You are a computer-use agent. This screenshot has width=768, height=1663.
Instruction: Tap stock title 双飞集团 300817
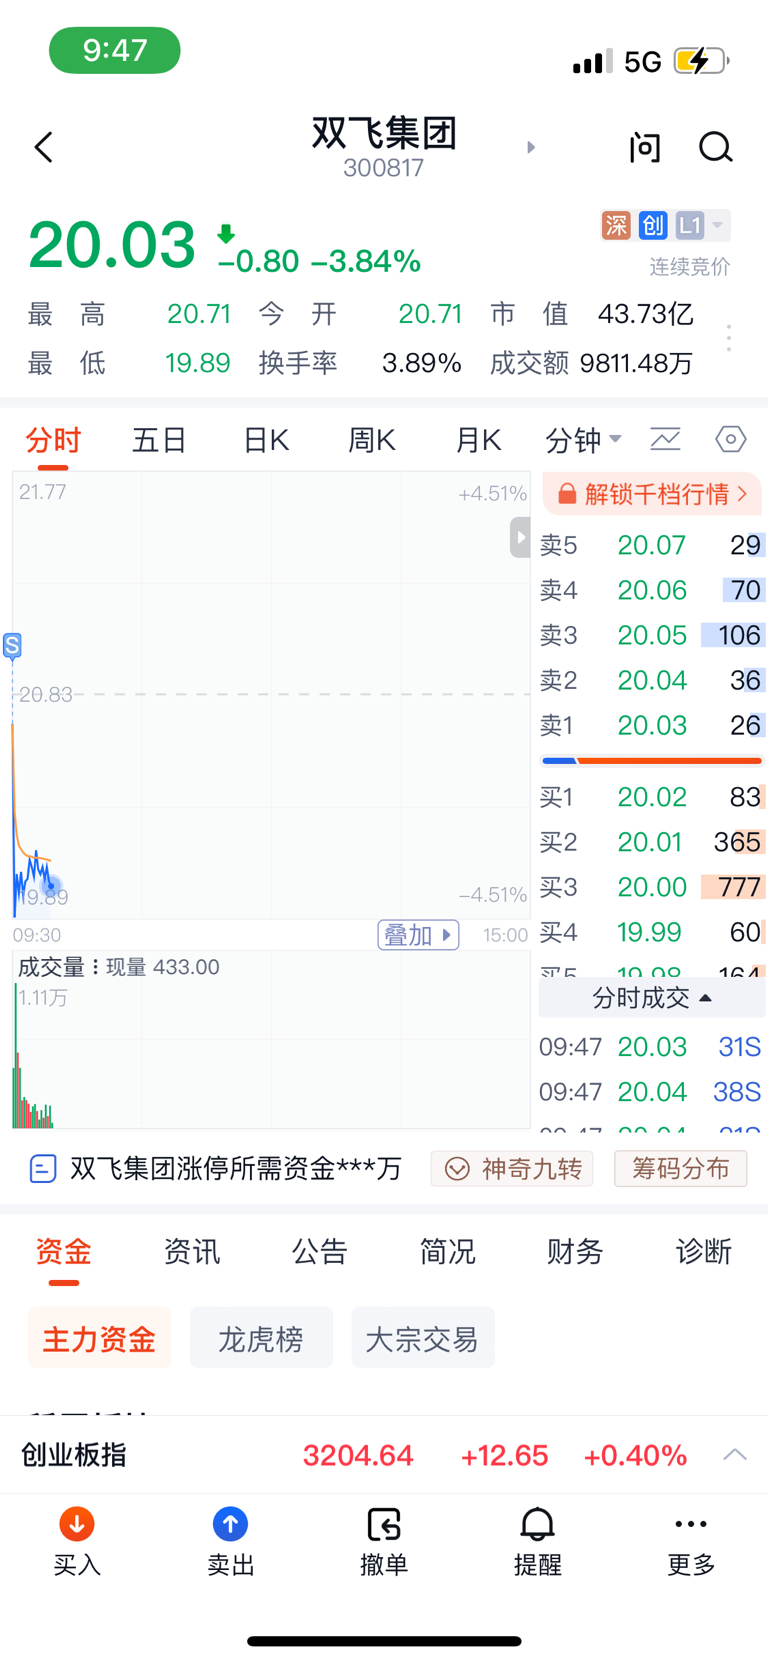click(x=384, y=146)
